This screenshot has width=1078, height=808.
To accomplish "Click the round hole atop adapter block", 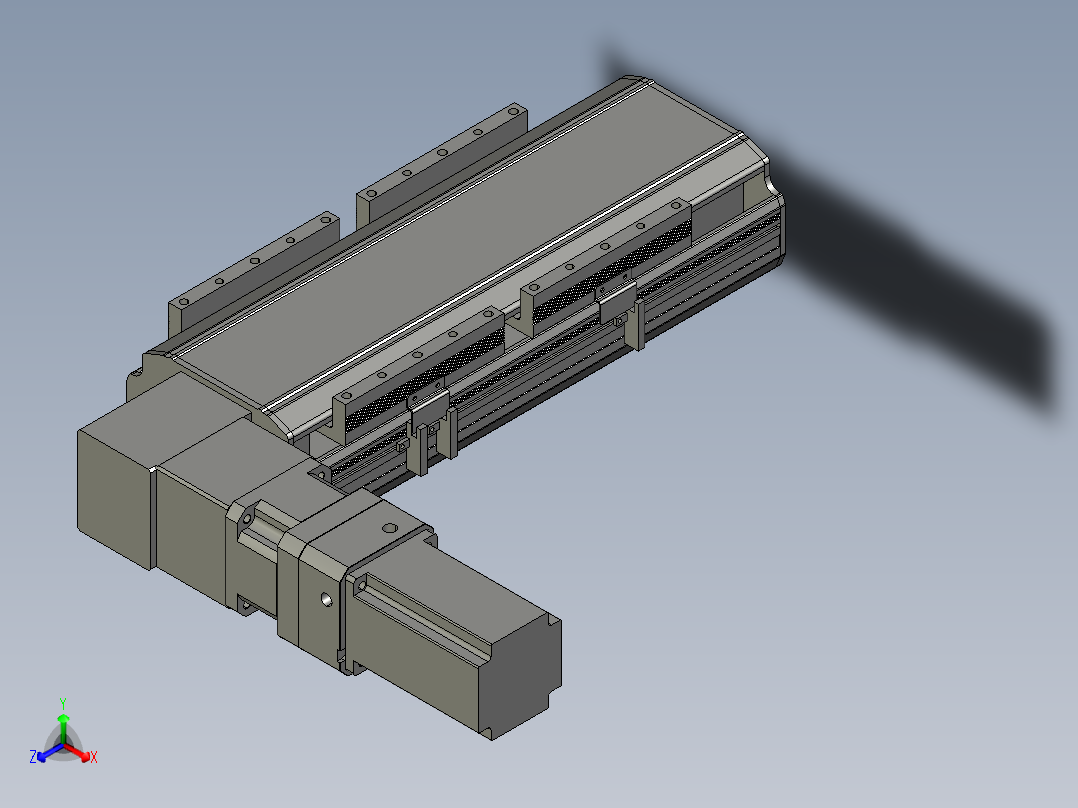I will point(389,529).
